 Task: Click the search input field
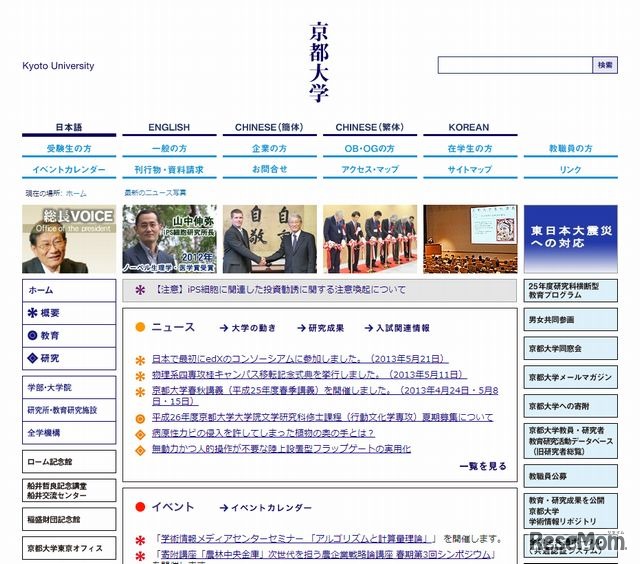click(x=515, y=65)
